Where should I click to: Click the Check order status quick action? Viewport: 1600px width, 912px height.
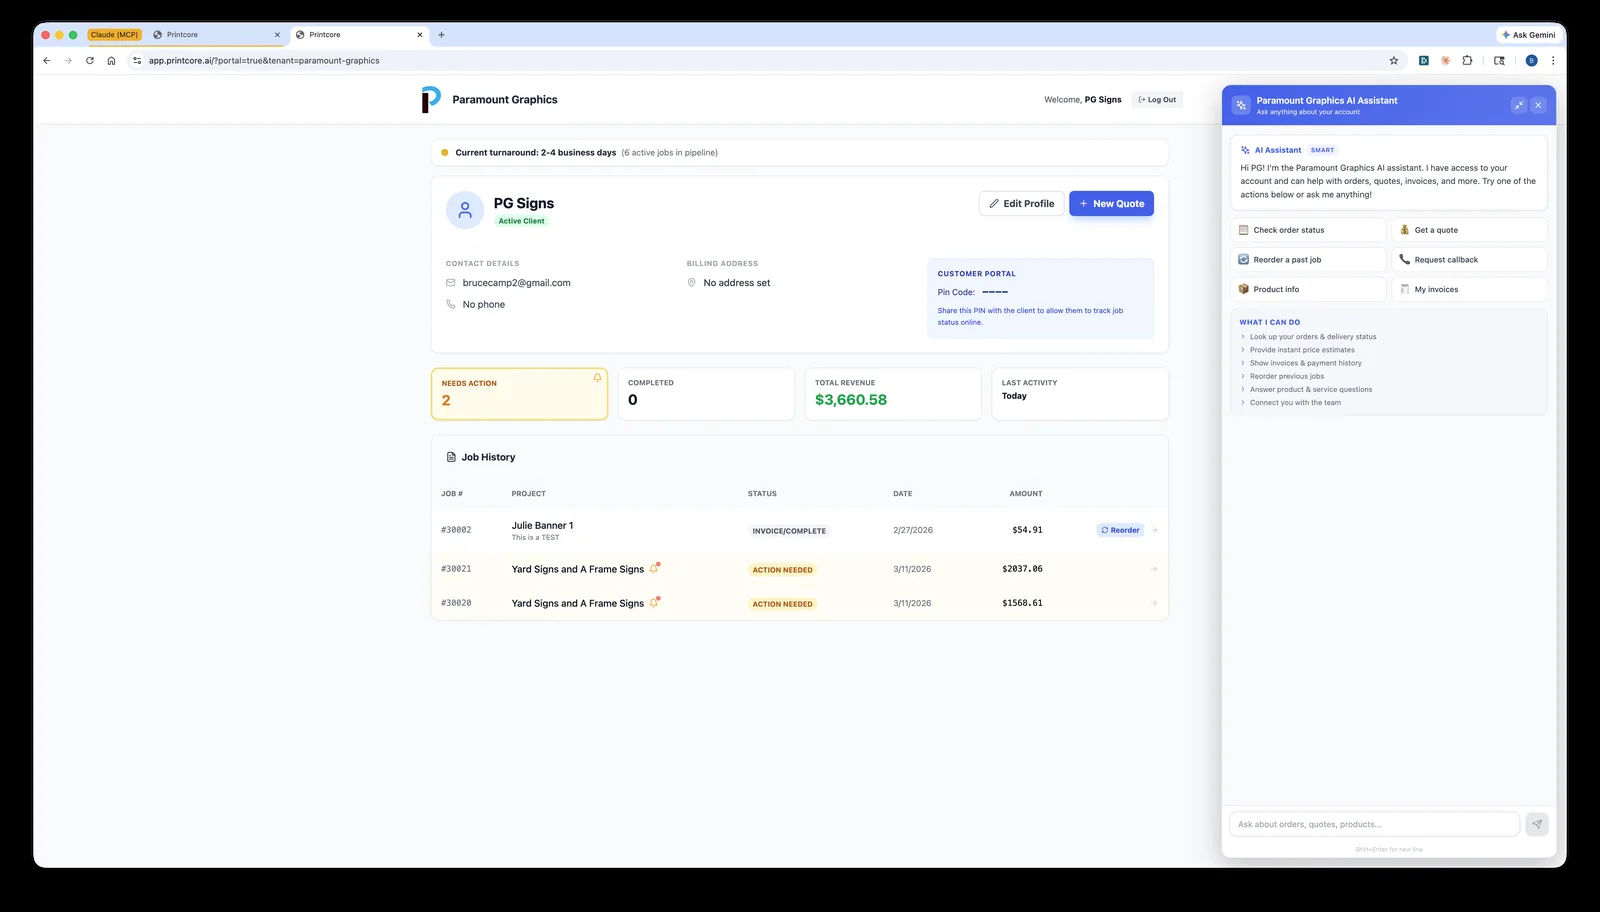pos(1308,230)
